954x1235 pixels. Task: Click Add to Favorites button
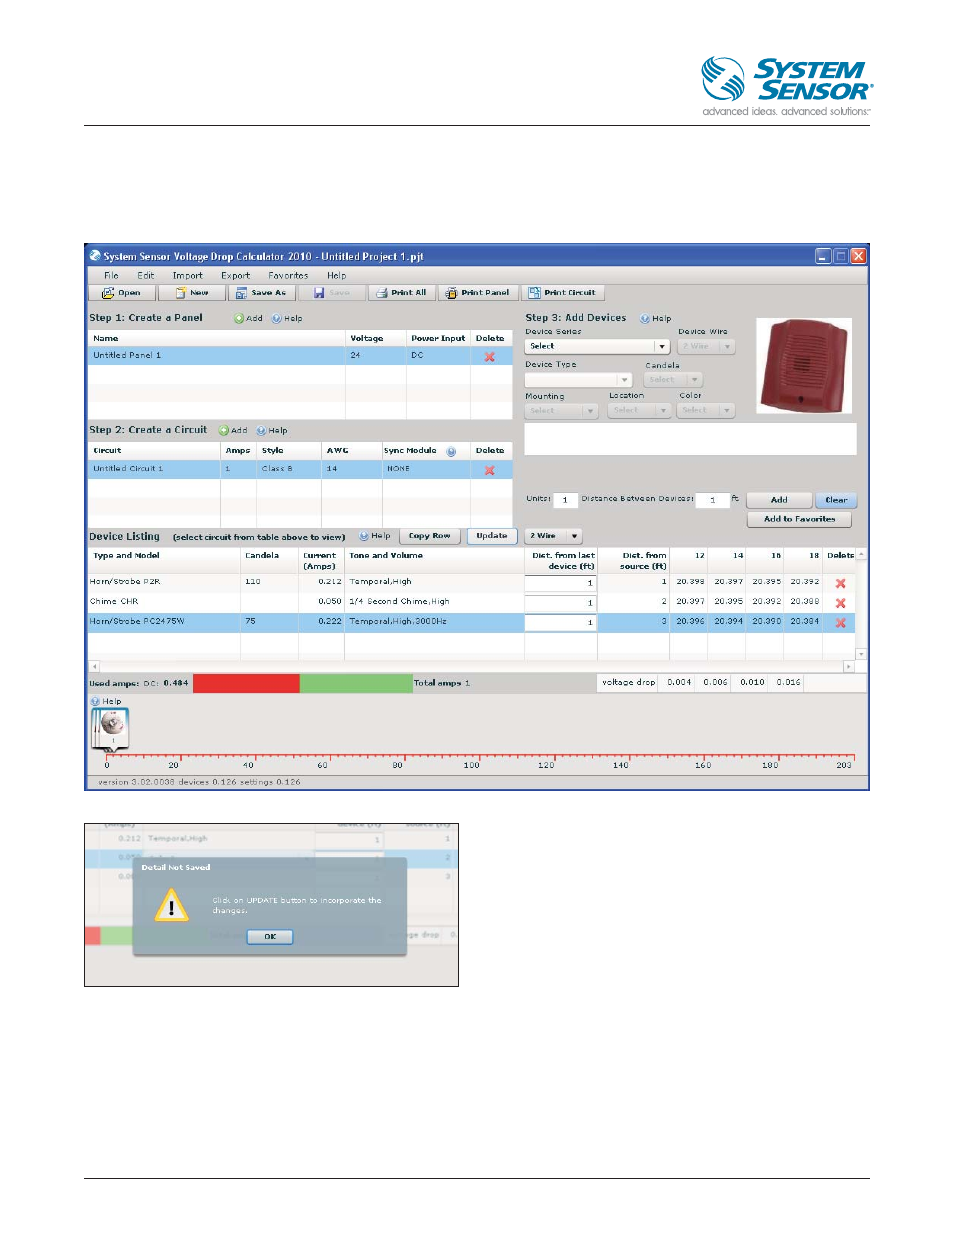pos(799,520)
